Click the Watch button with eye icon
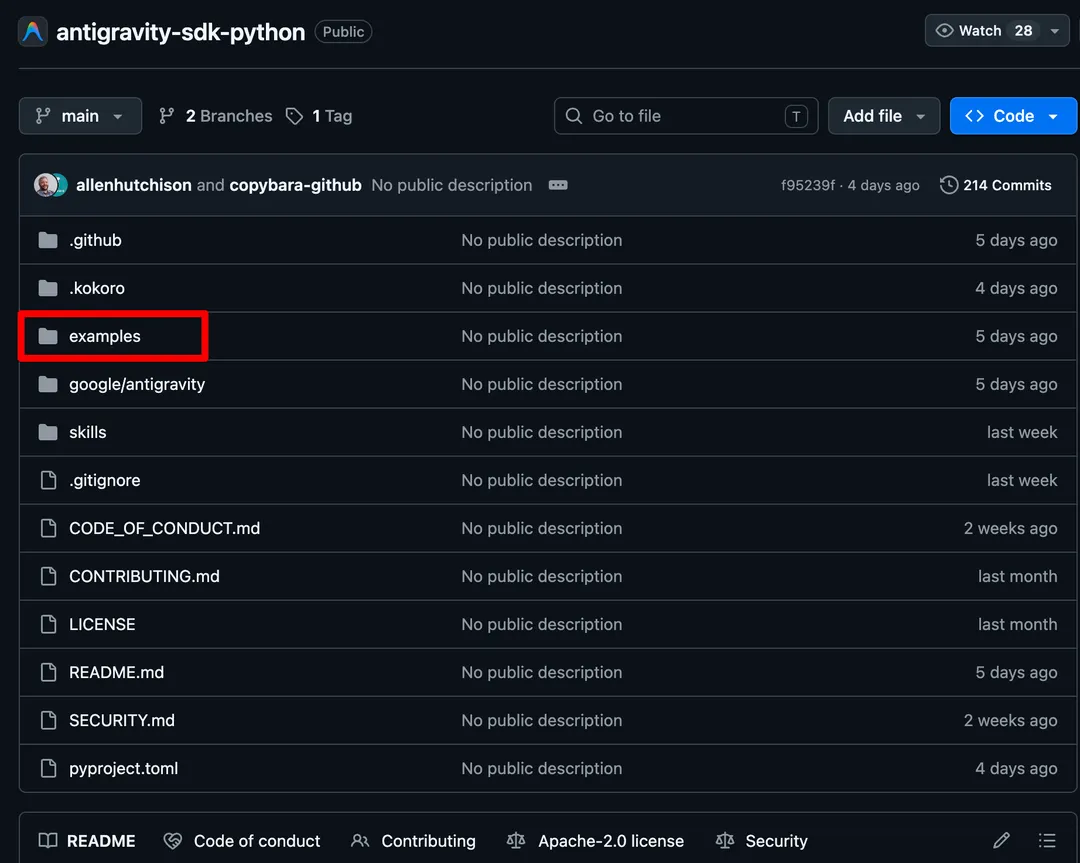 (984, 31)
